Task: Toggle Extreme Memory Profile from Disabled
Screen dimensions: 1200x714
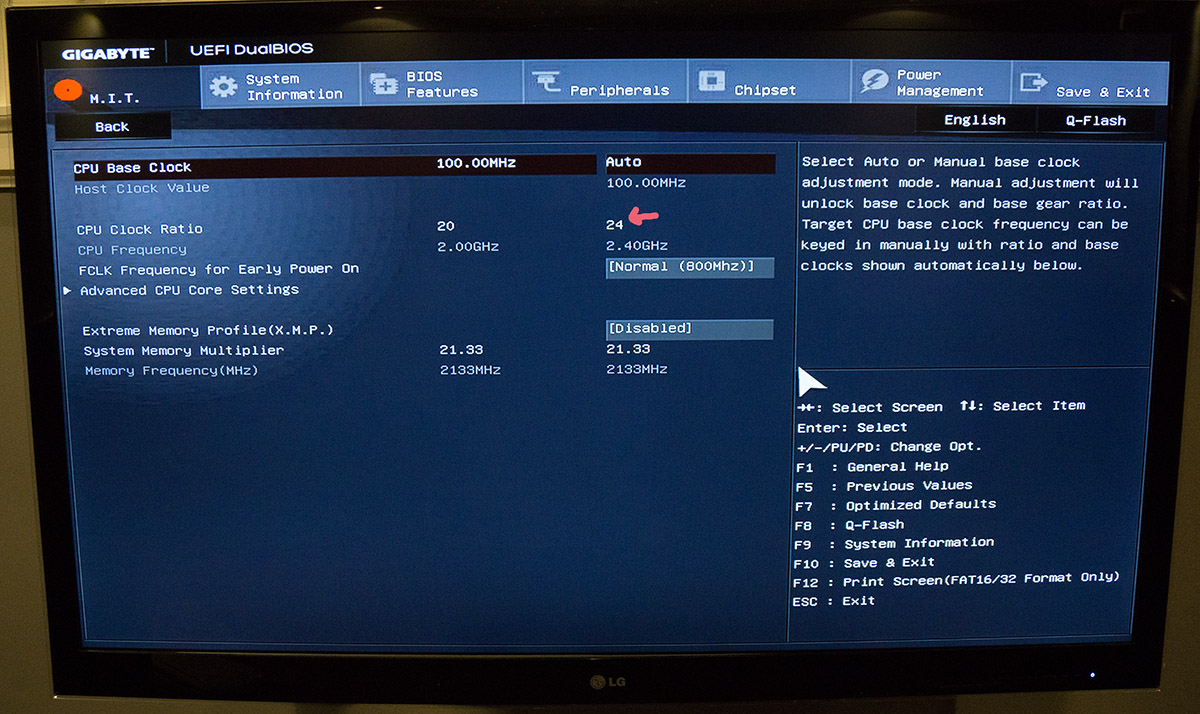Action: 689,328
